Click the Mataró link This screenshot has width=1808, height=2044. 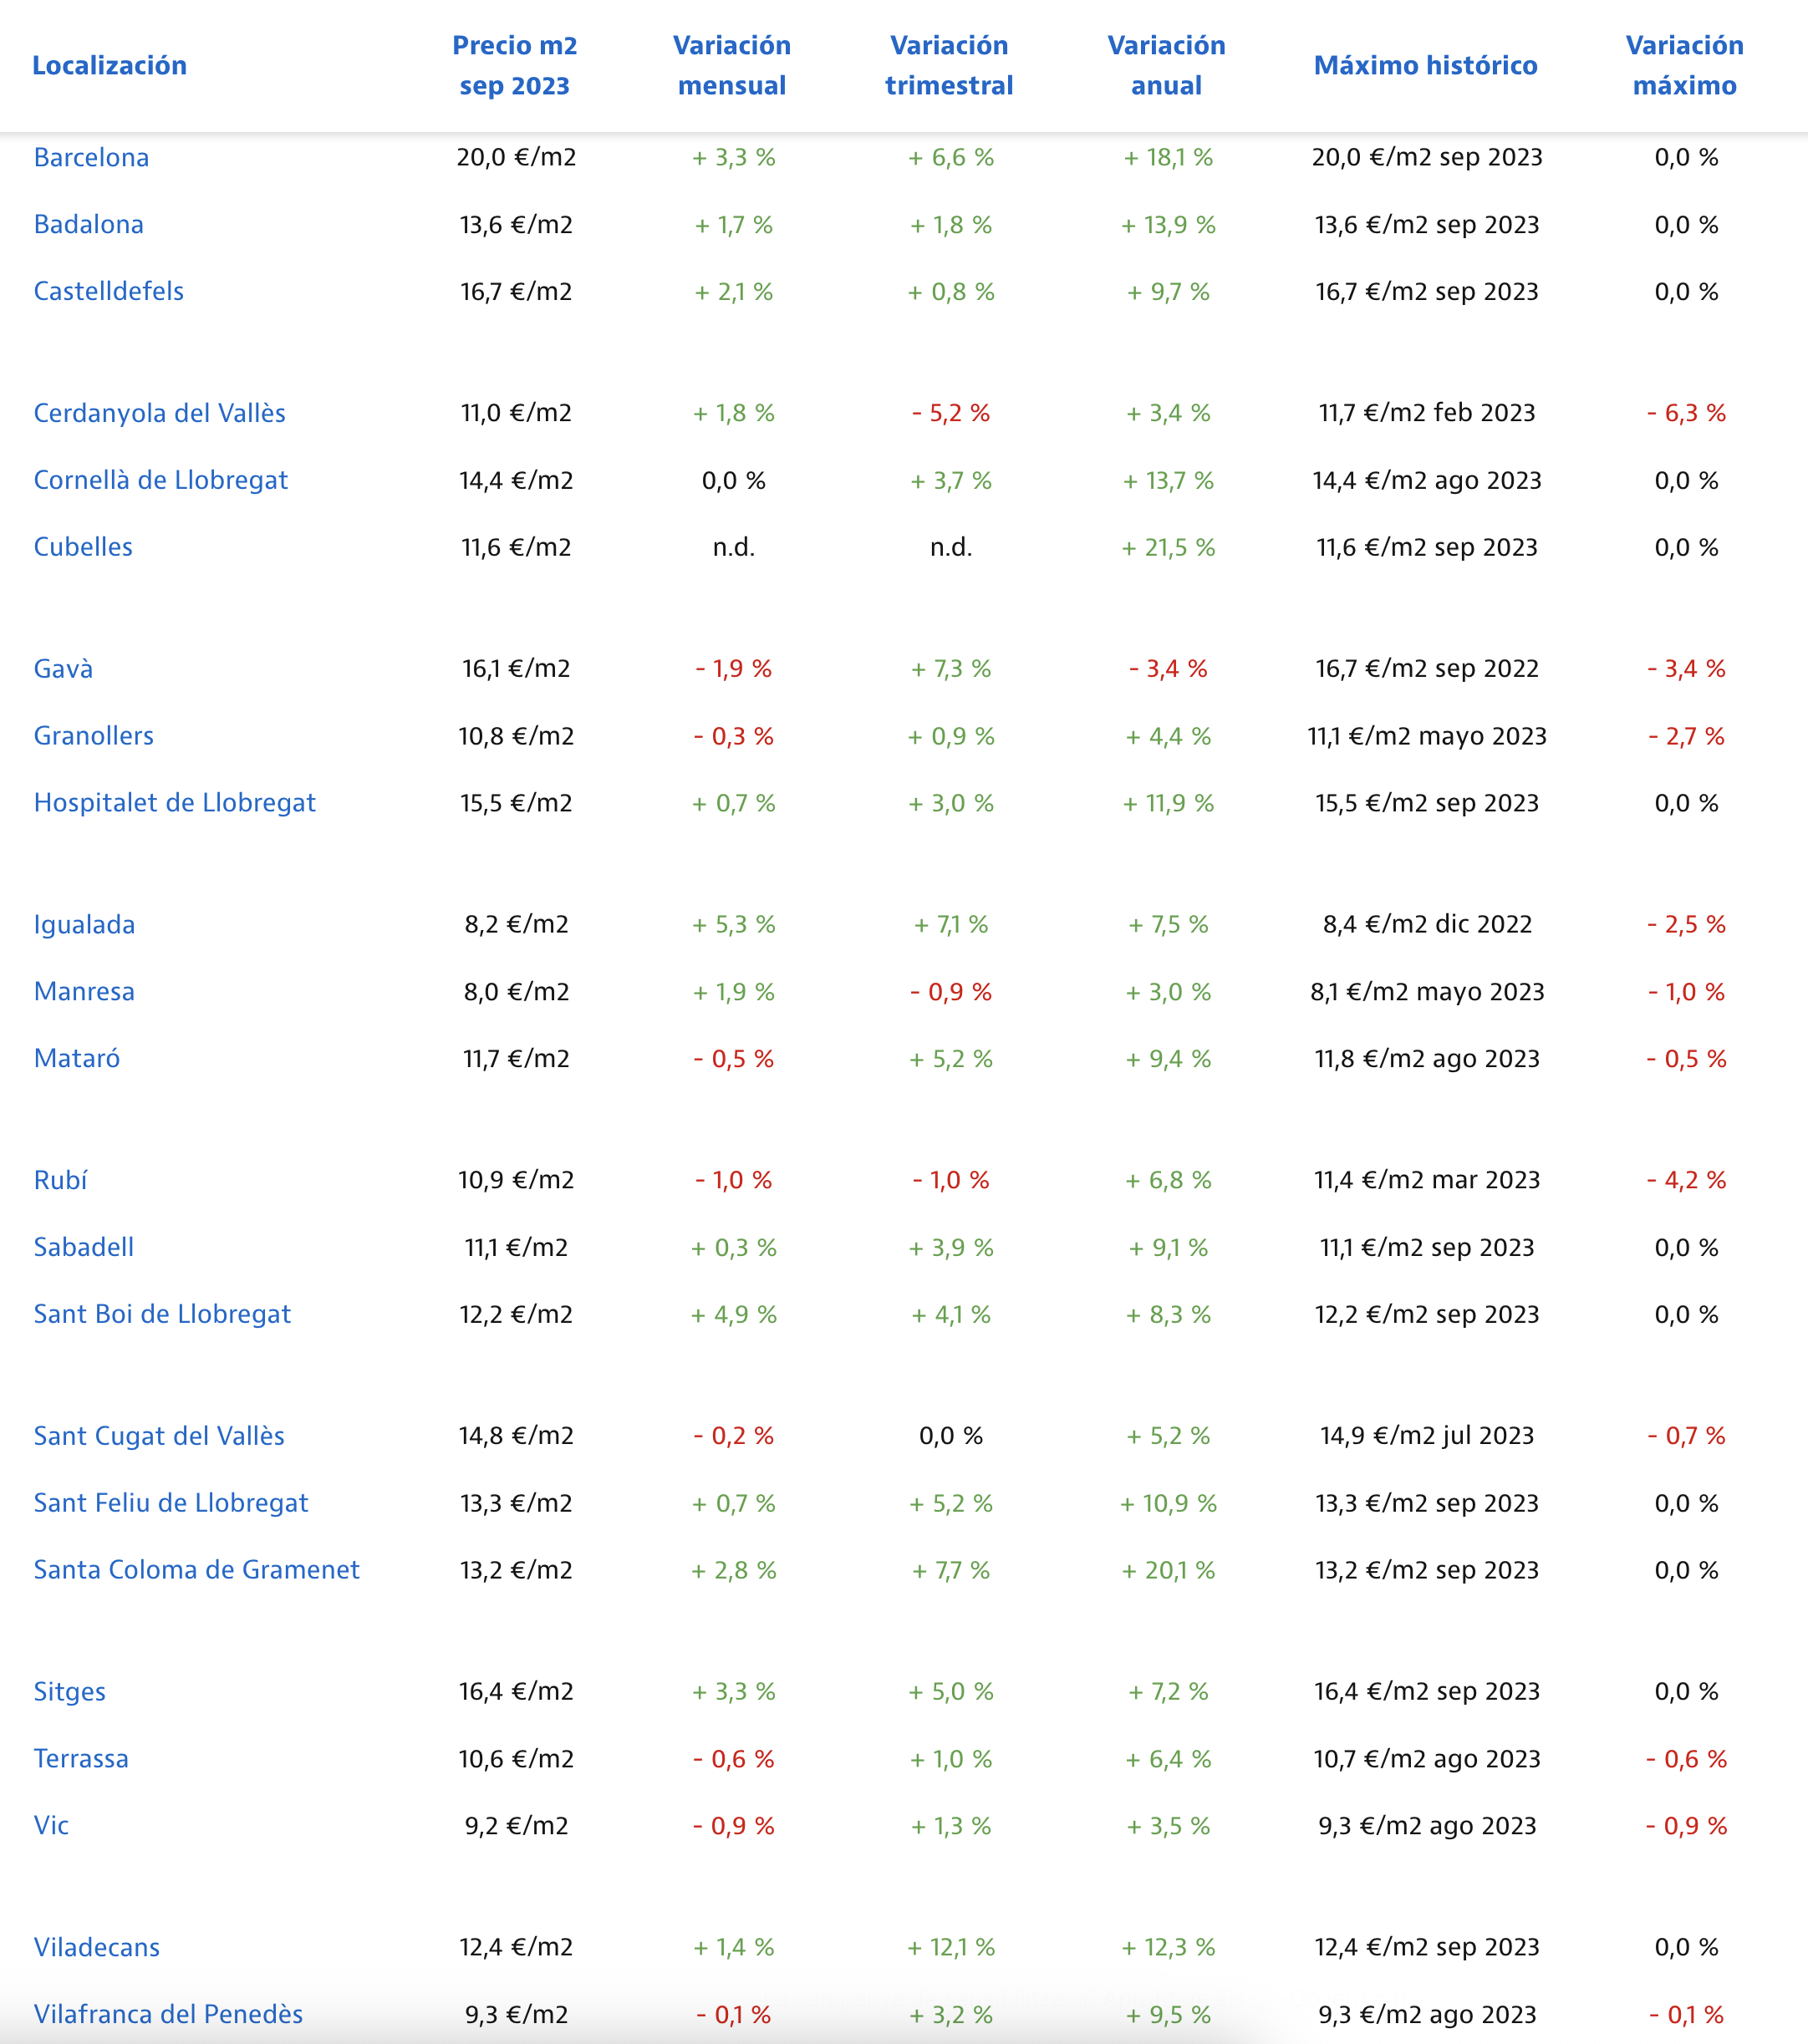click(x=76, y=1059)
